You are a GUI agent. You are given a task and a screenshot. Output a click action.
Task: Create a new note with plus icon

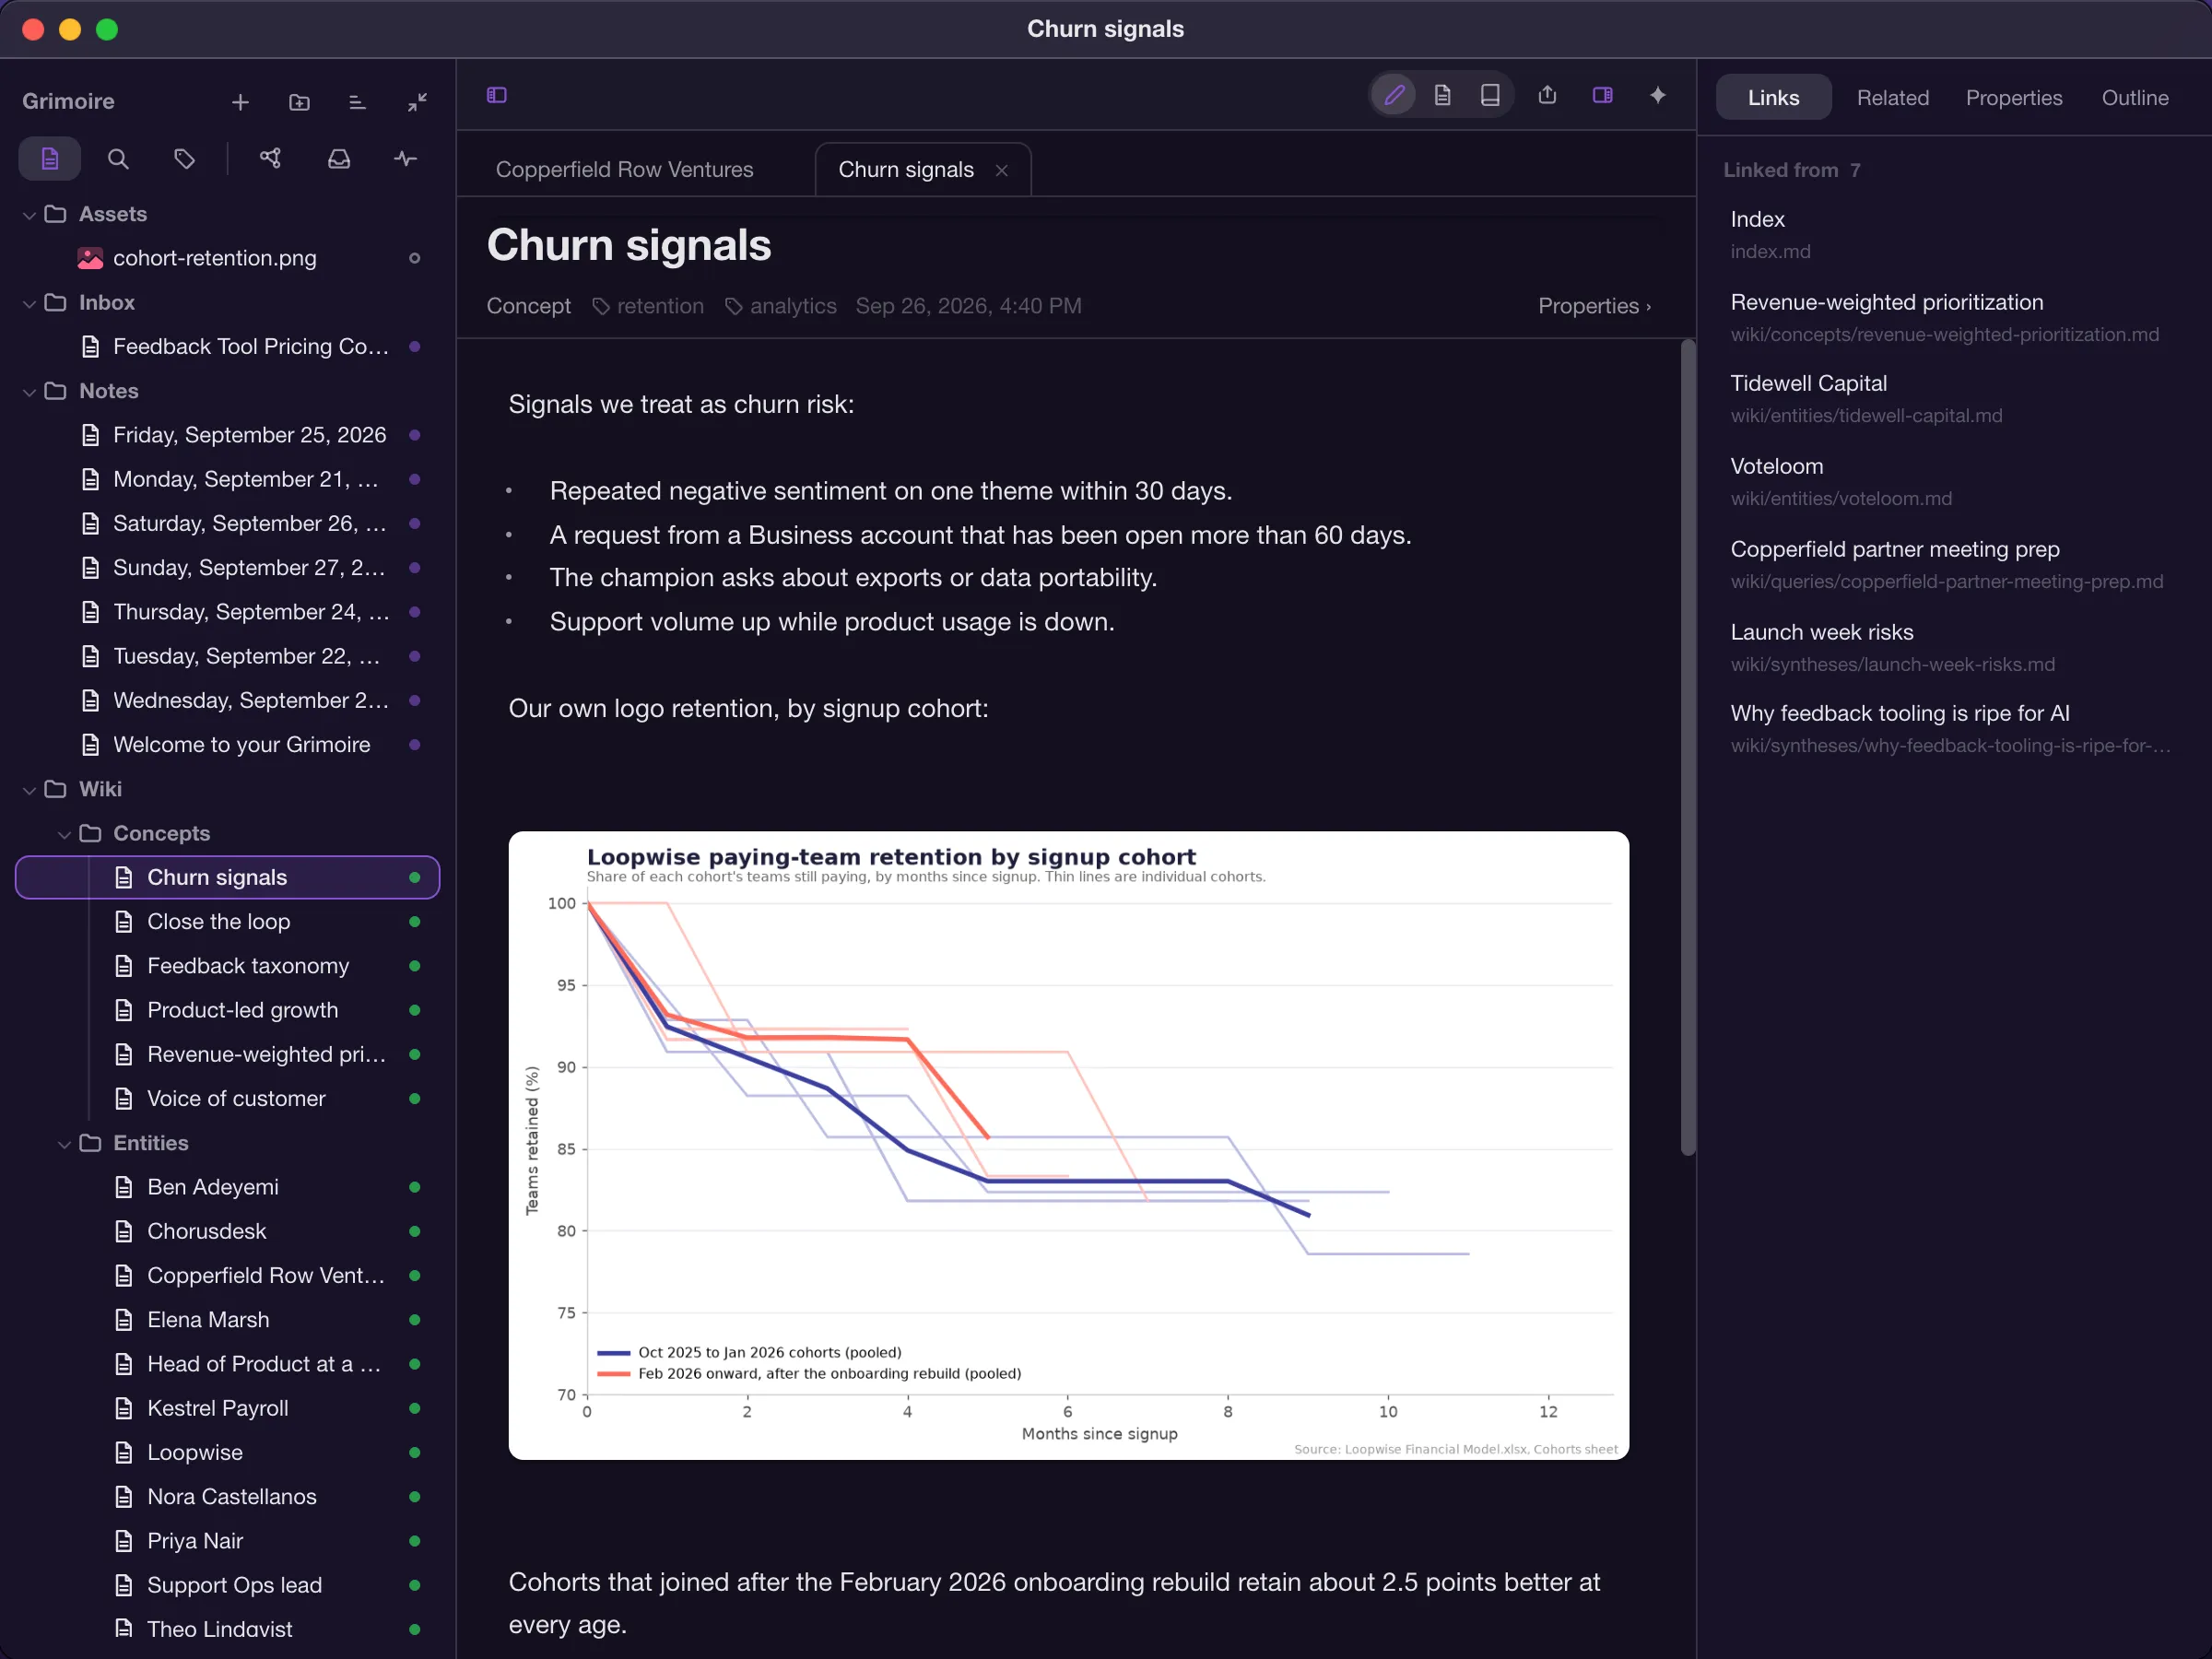[x=240, y=102]
